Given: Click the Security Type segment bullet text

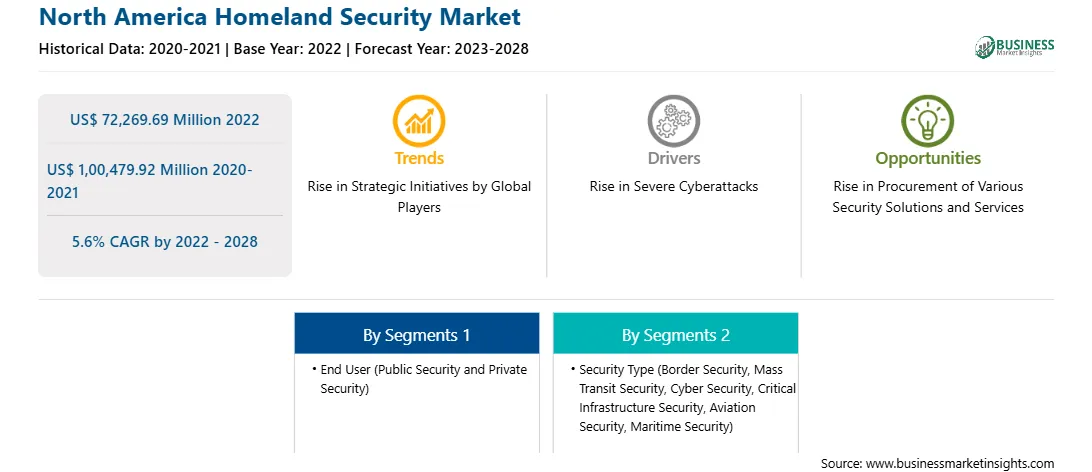Looking at the screenshot, I should (x=682, y=398).
